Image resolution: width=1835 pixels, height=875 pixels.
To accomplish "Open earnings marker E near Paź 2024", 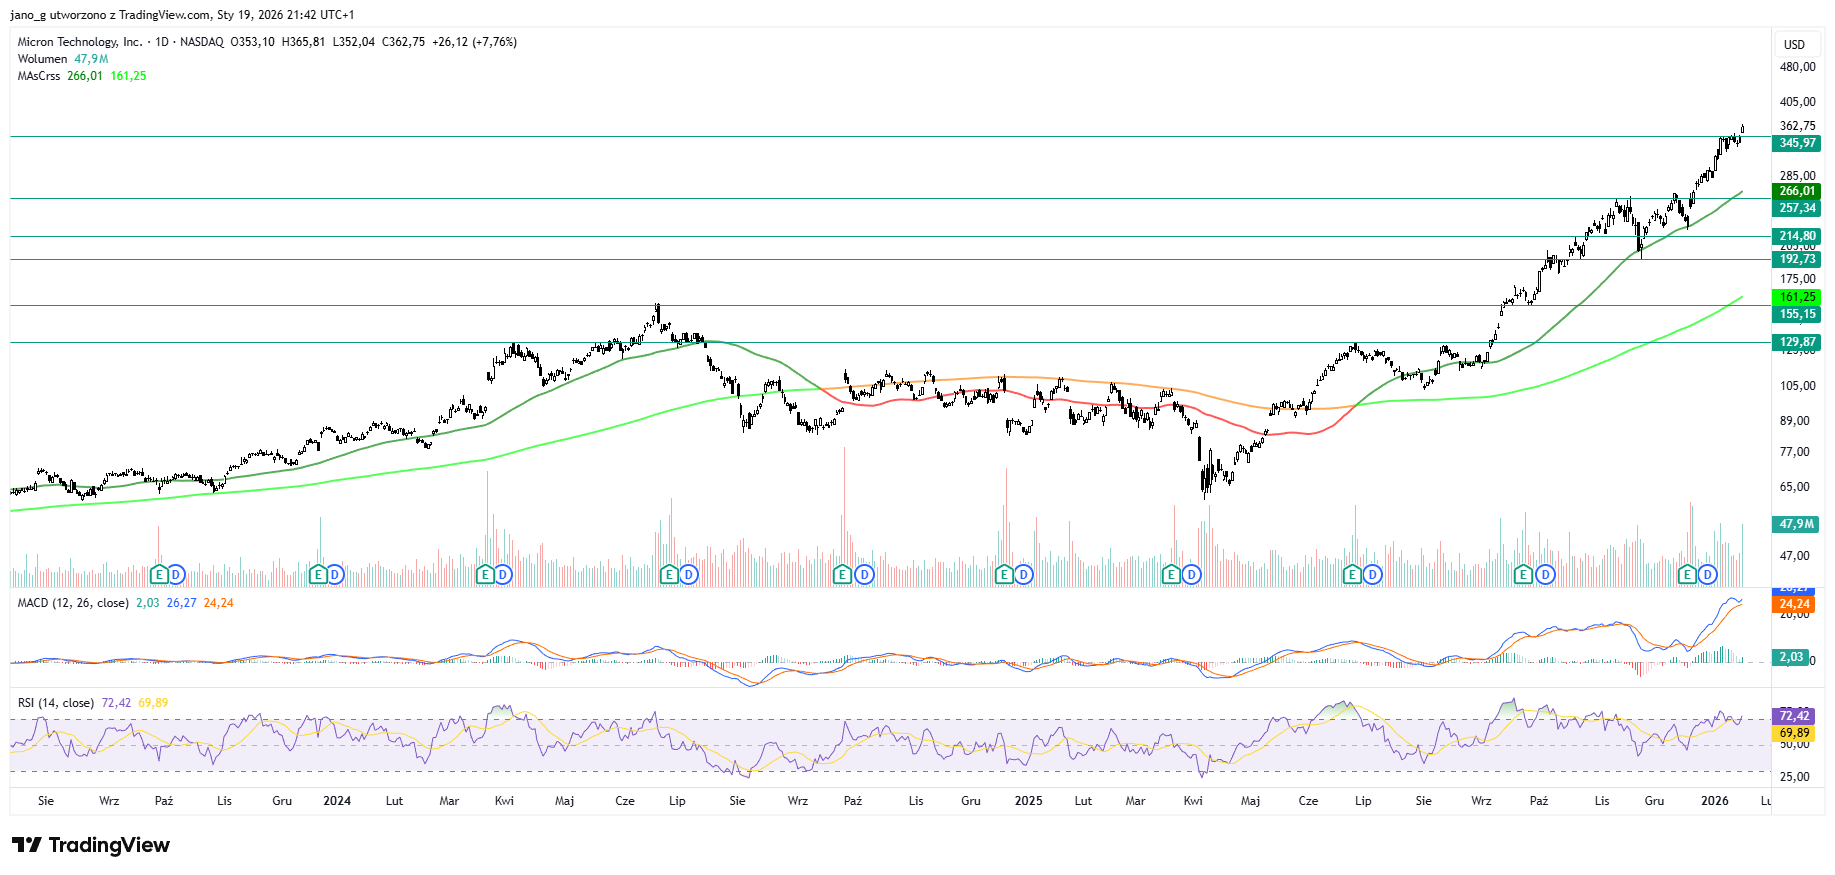I will click(x=843, y=574).
